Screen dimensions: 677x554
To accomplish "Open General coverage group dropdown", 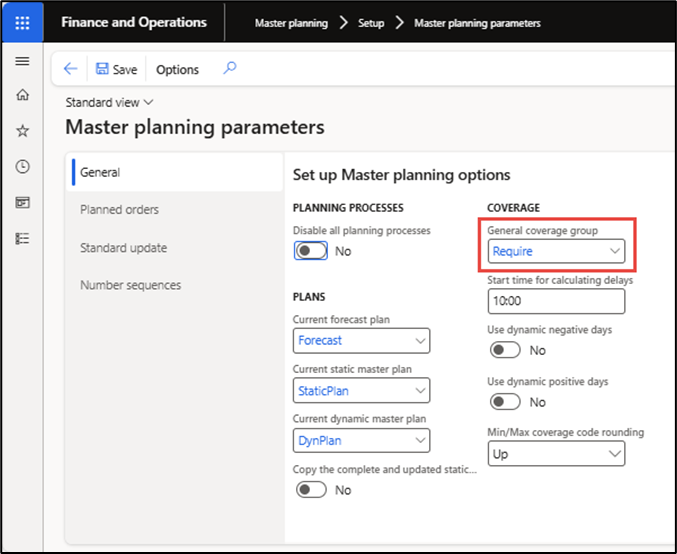I will (x=556, y=251).
